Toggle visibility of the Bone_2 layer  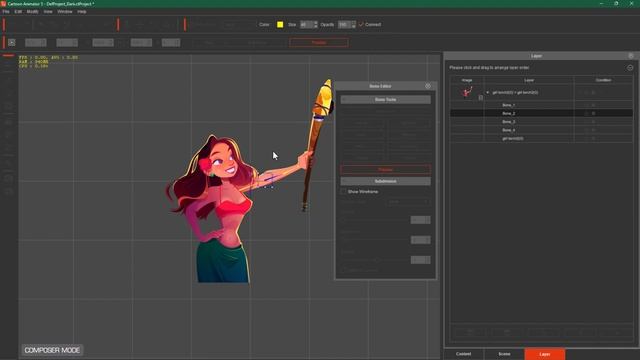coord(586,113)
